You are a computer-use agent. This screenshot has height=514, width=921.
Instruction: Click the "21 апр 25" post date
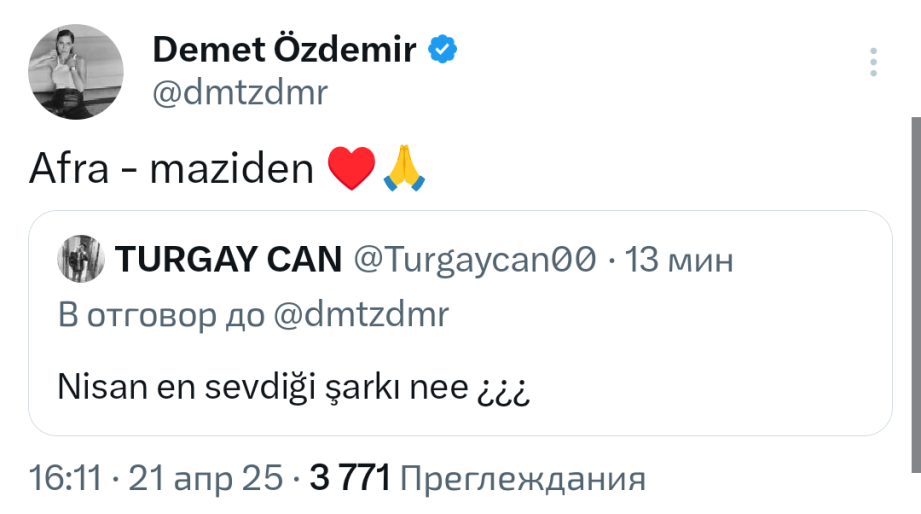(205, 478)
